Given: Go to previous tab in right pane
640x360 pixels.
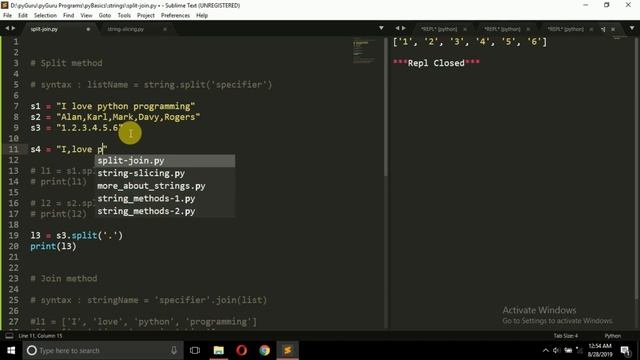Looking at the screenshot, I should [x=398, y=28].
